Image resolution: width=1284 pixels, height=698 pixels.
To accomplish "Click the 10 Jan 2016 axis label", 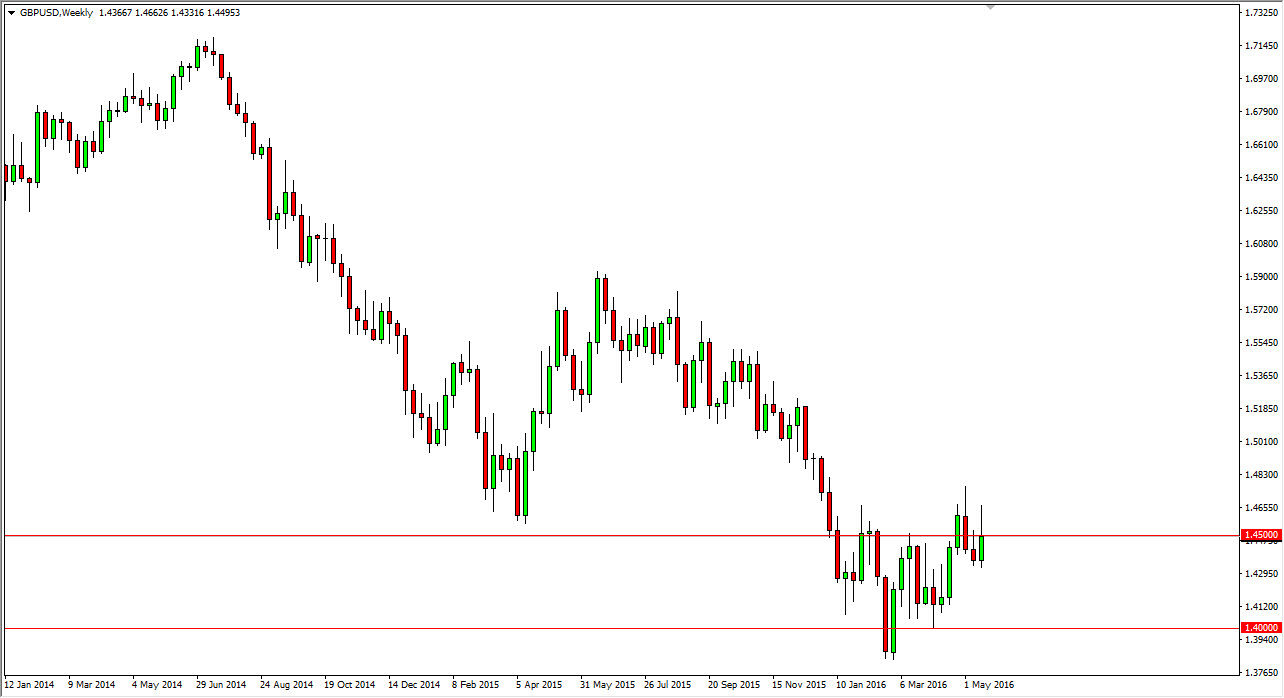I will click(x=862, y=685).
